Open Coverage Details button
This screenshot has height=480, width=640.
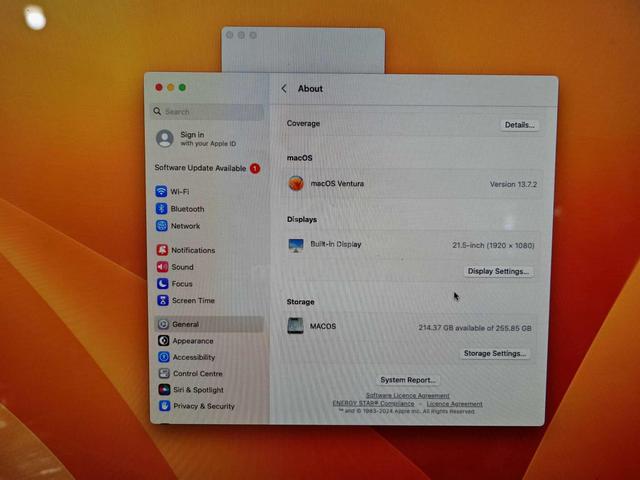click(x=520, y=125)
